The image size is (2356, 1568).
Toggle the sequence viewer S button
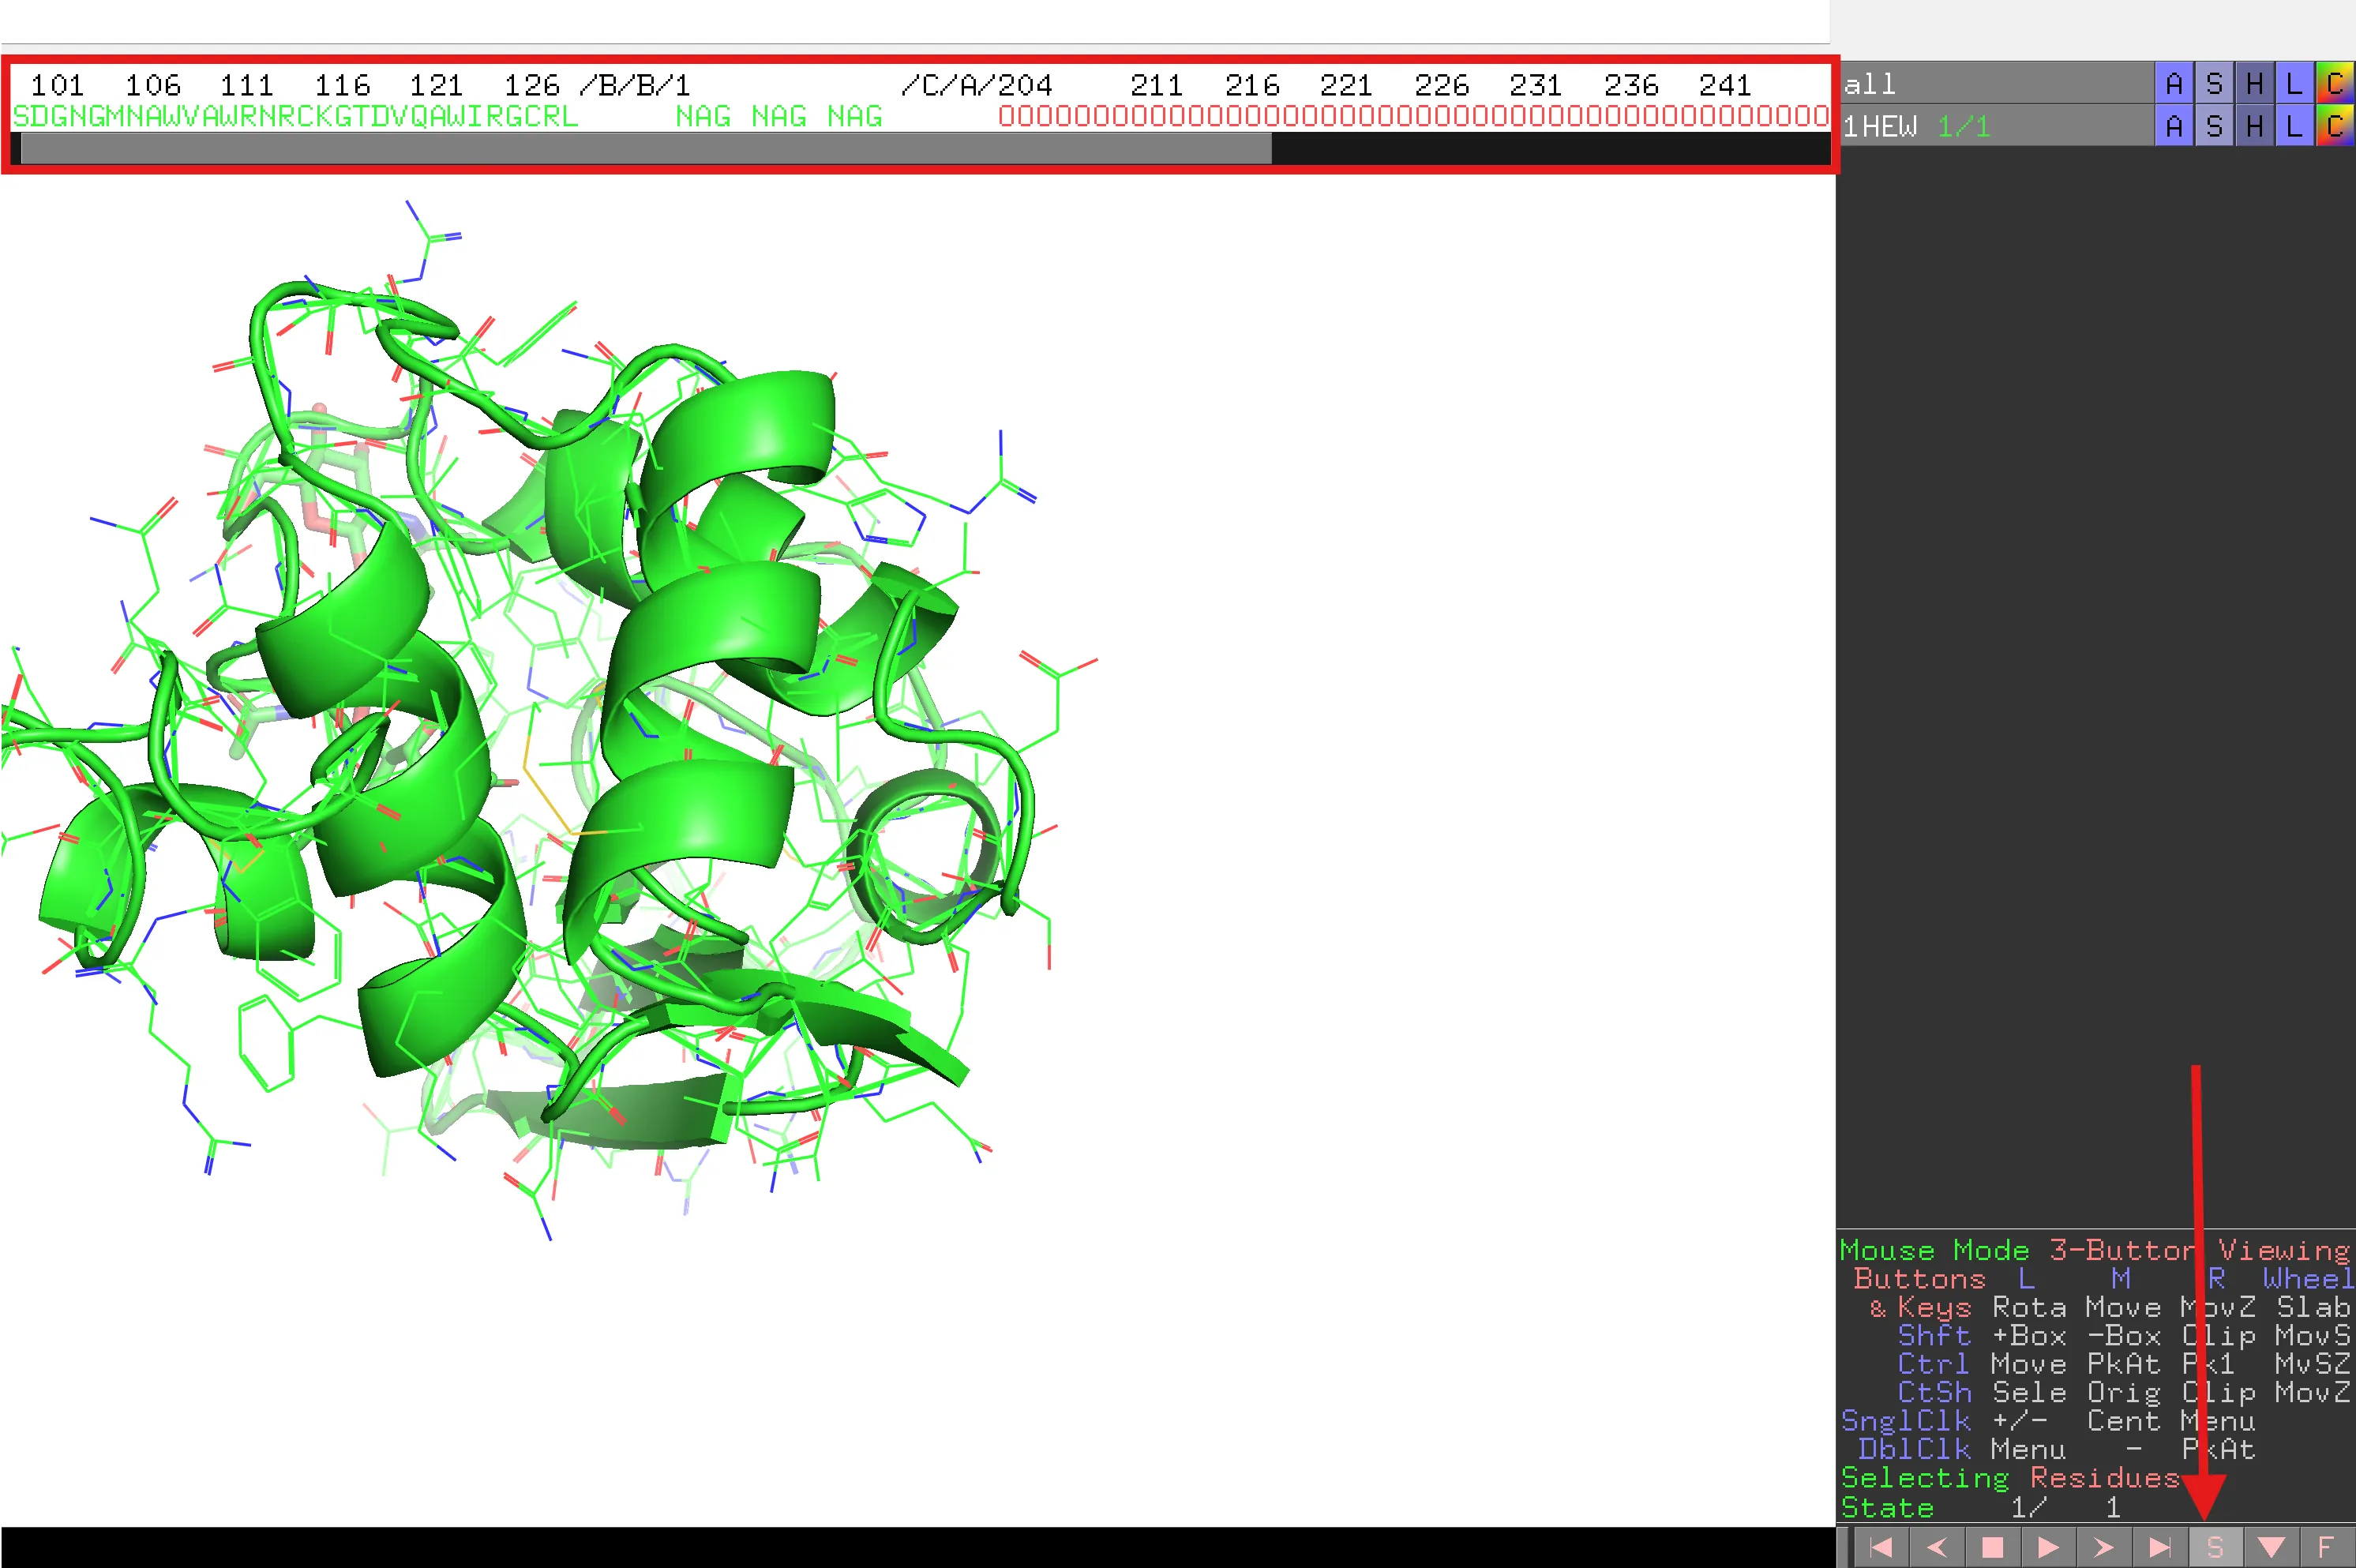pos(2215,1547)
